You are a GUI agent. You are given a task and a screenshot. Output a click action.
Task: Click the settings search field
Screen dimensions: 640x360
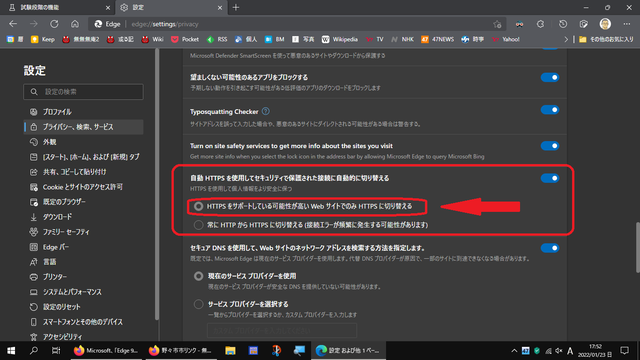click(83, 92)
